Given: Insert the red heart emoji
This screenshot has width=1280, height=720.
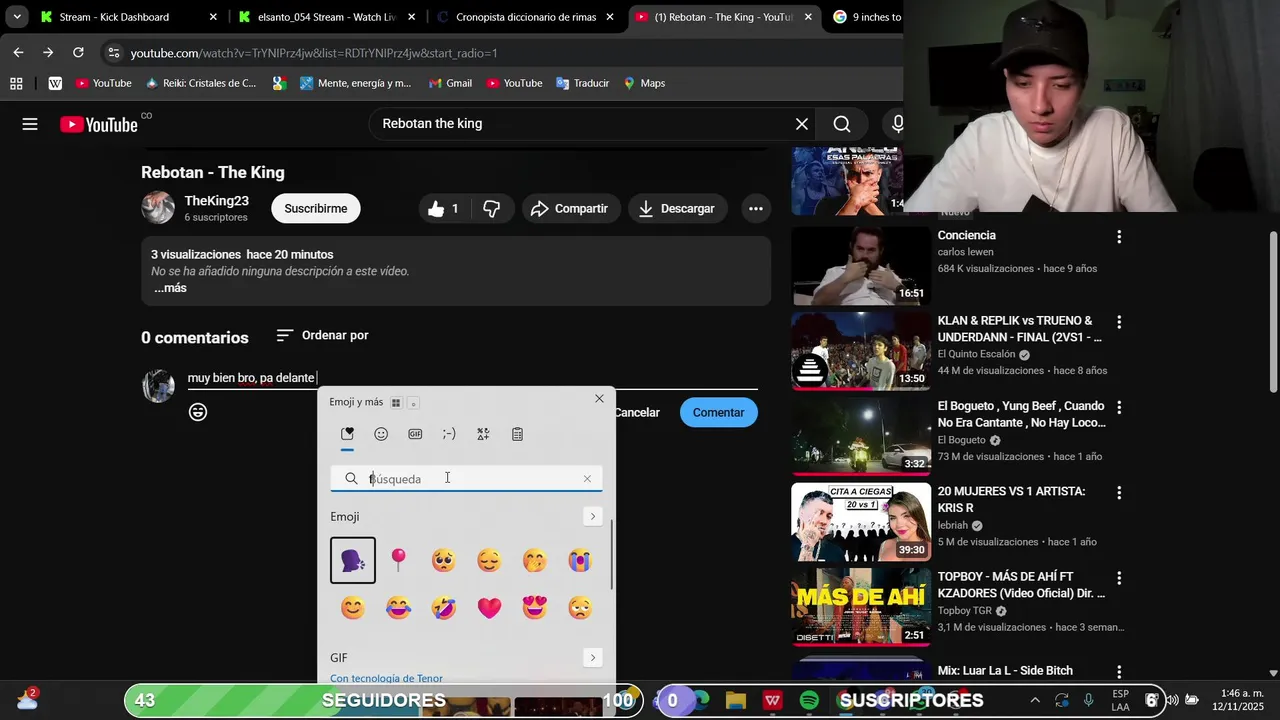Looking at the screenshot, I should coord(489,607).
